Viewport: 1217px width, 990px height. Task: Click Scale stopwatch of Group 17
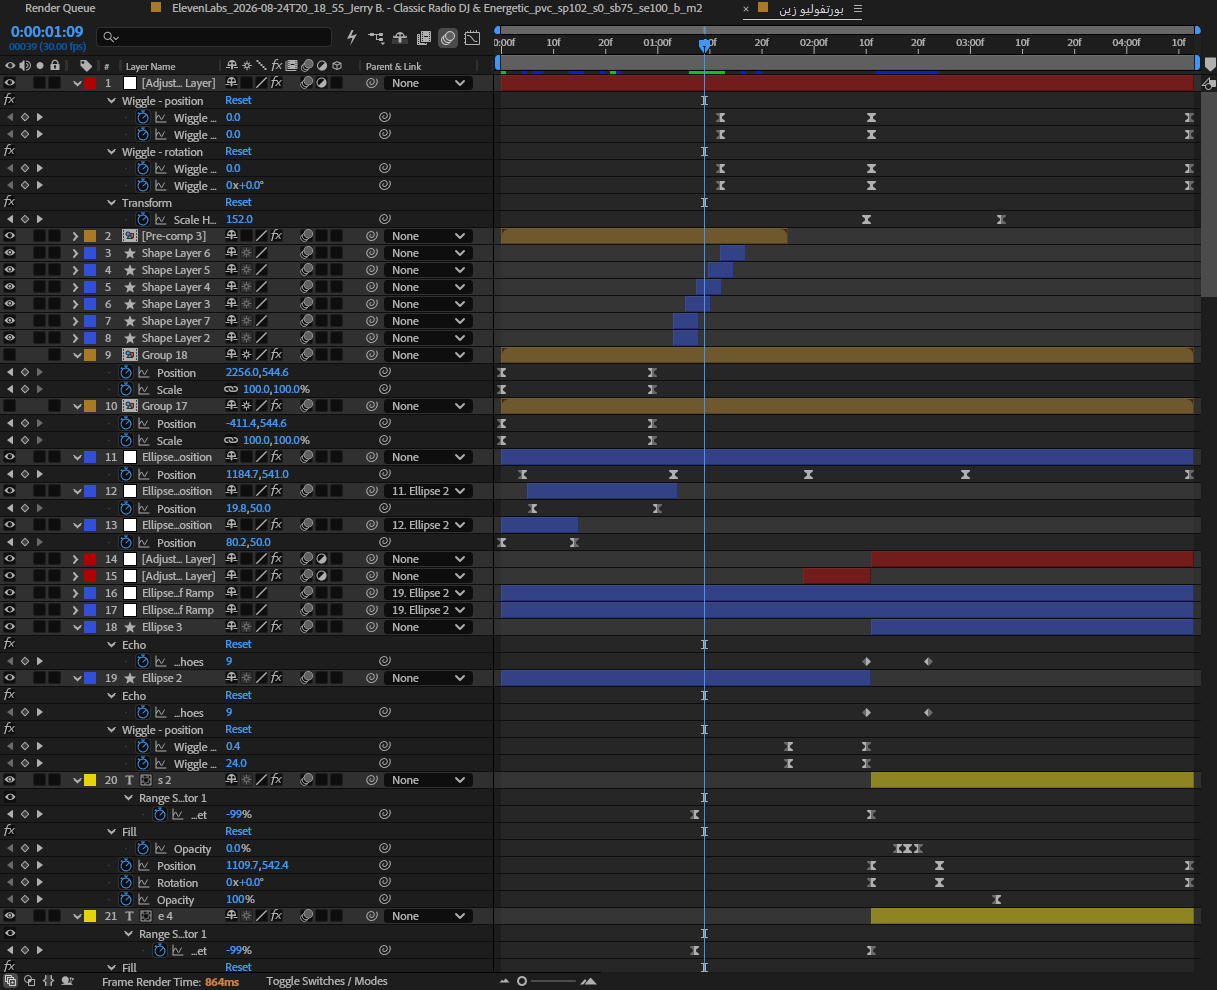[126, 440]
